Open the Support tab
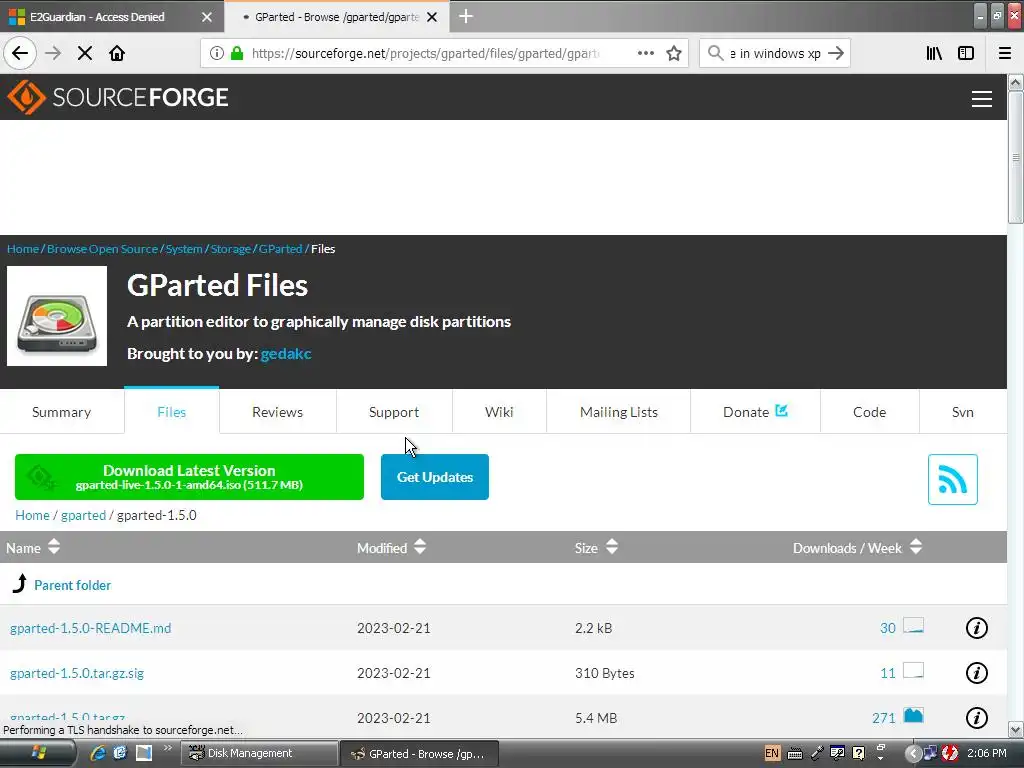Image resolution: width=1024 pixels, height=768 pixels. (394, 412)
